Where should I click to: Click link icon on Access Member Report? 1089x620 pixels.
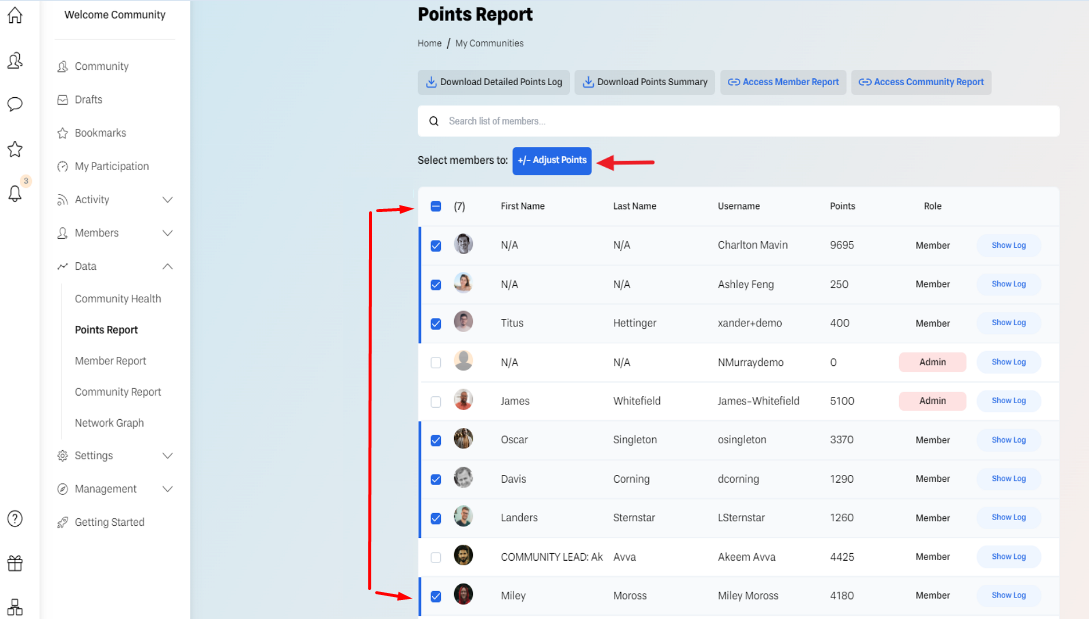point(733,82)
